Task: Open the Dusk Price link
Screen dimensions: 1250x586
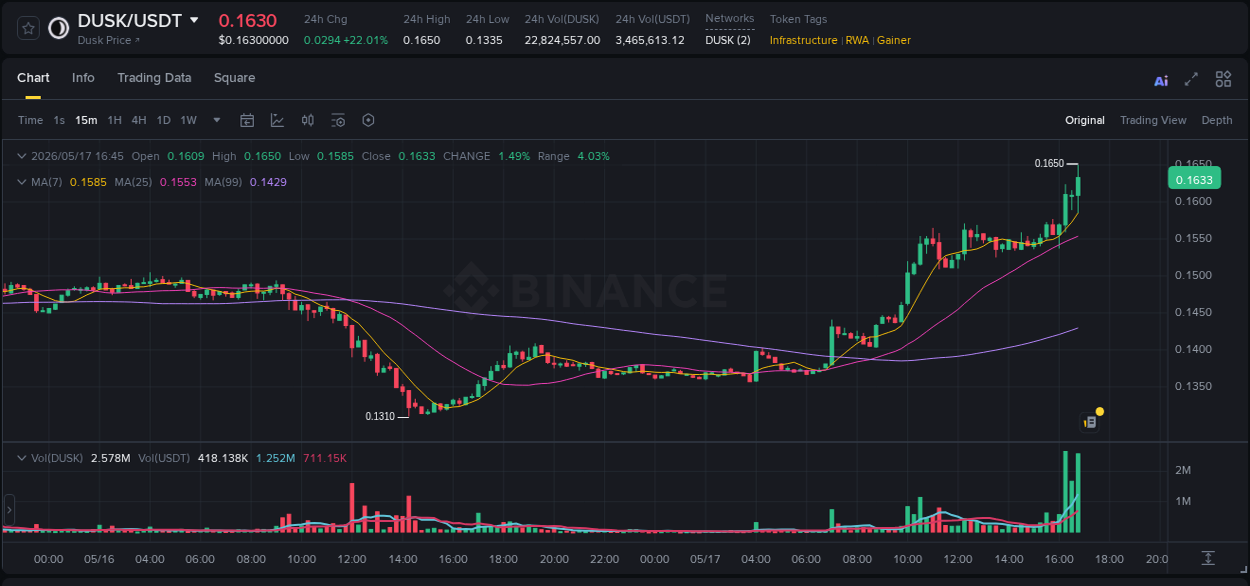Action: coord(109,40)
